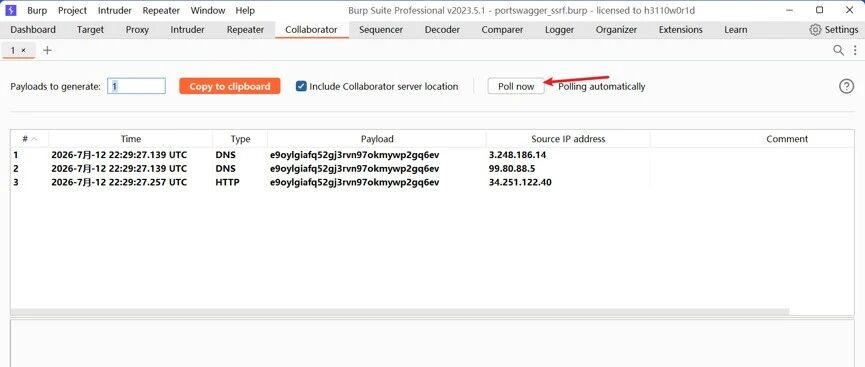The width and height of the screenshot is (865, 367).
Task: Sort by the Time column header
Action: click(131, 139)
